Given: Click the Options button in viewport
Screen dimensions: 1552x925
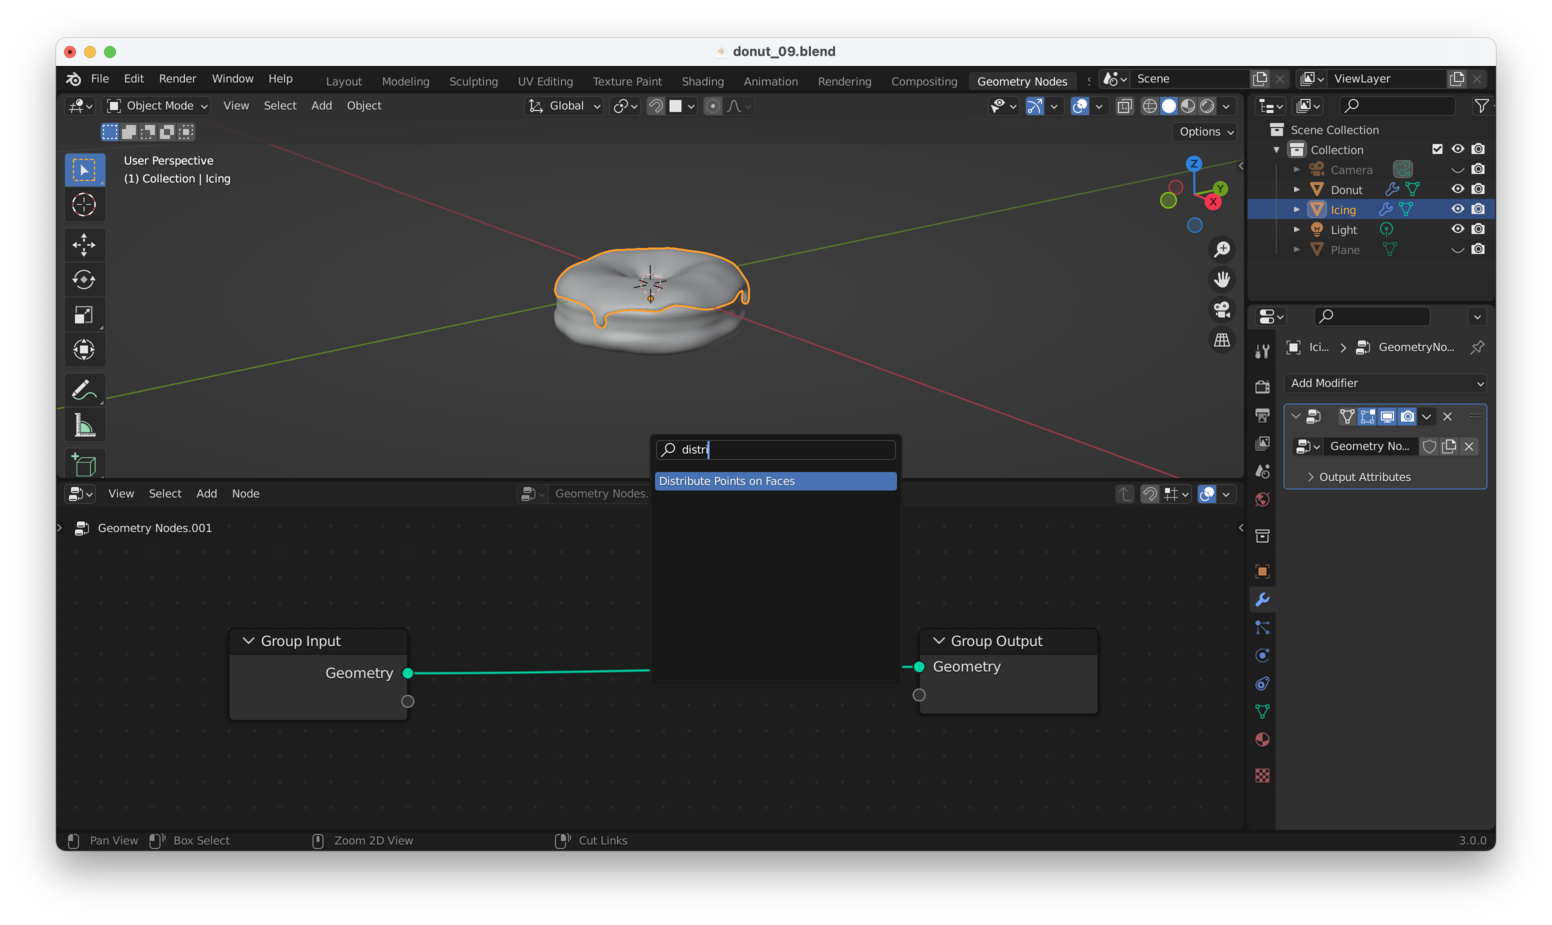Looking at the screenshot, I should pos(1206,132).
